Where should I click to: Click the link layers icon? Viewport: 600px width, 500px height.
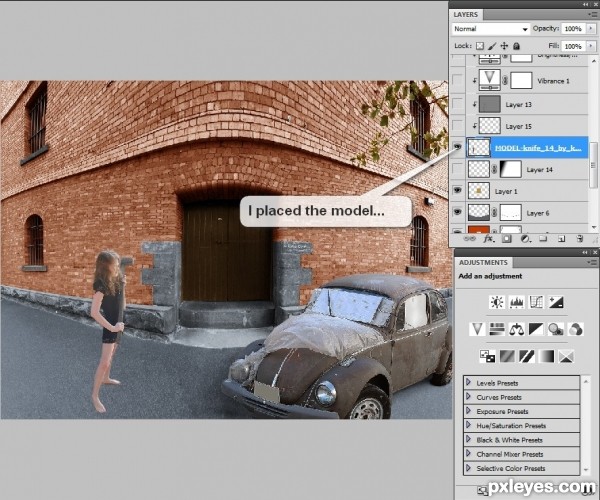[x=470, y=239]
